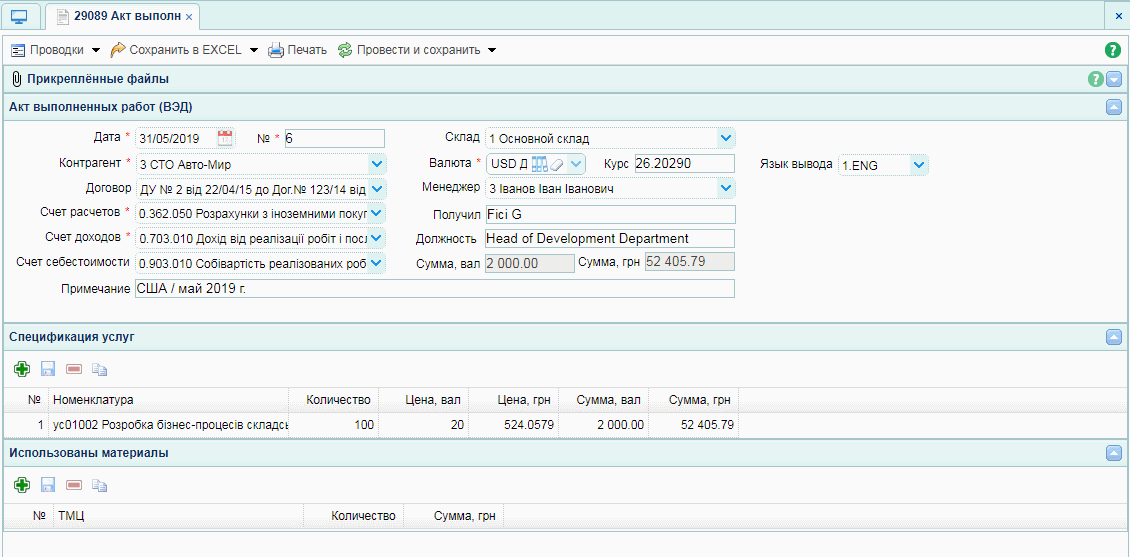The height and width of the screenshot is (557, 1130).
Task: Open the Договор dropdown
Action: point(377,190)
